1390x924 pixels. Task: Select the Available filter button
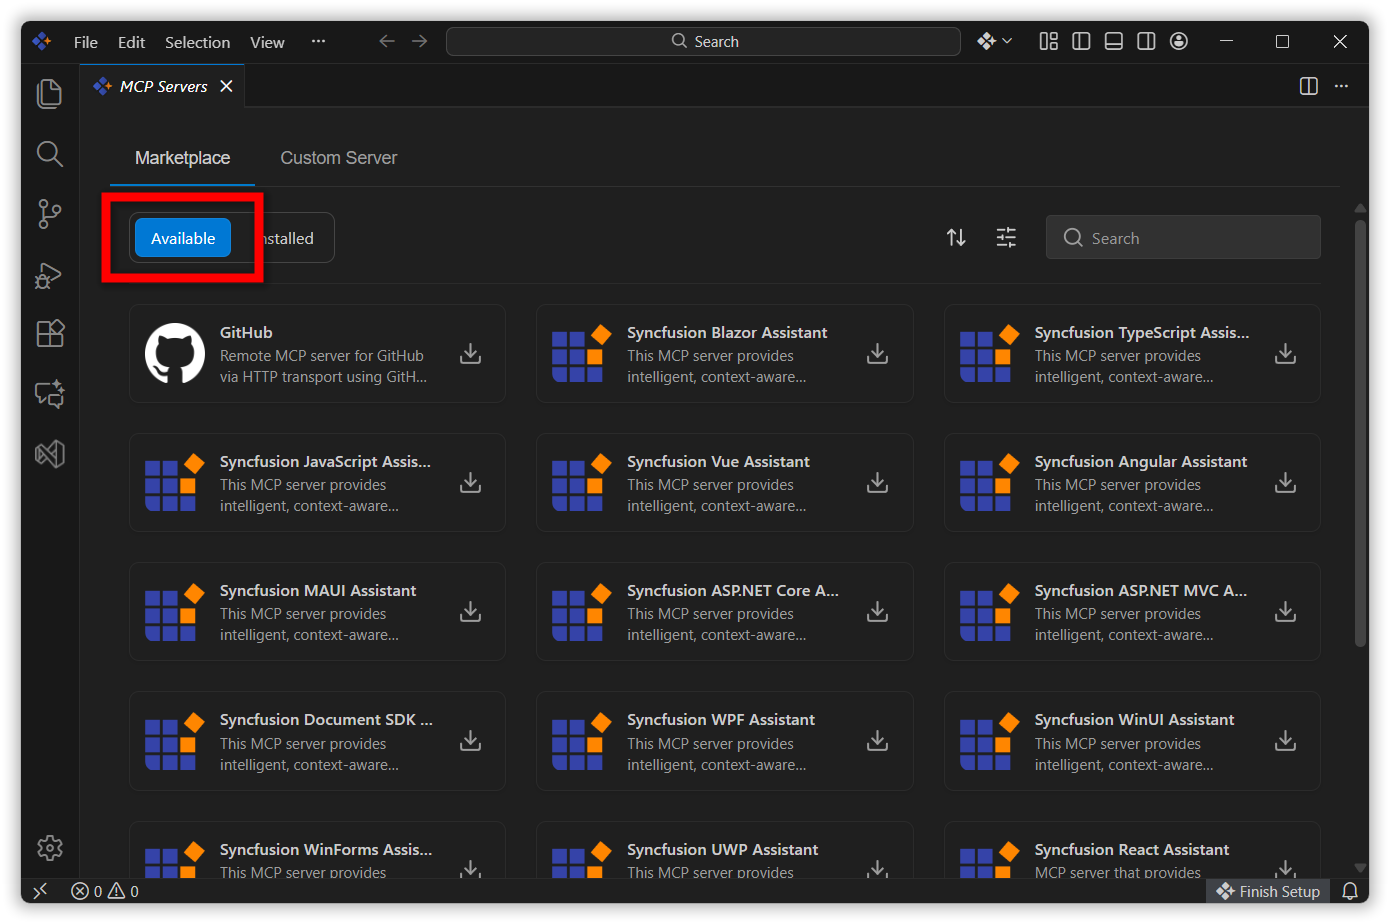[183, 238]
